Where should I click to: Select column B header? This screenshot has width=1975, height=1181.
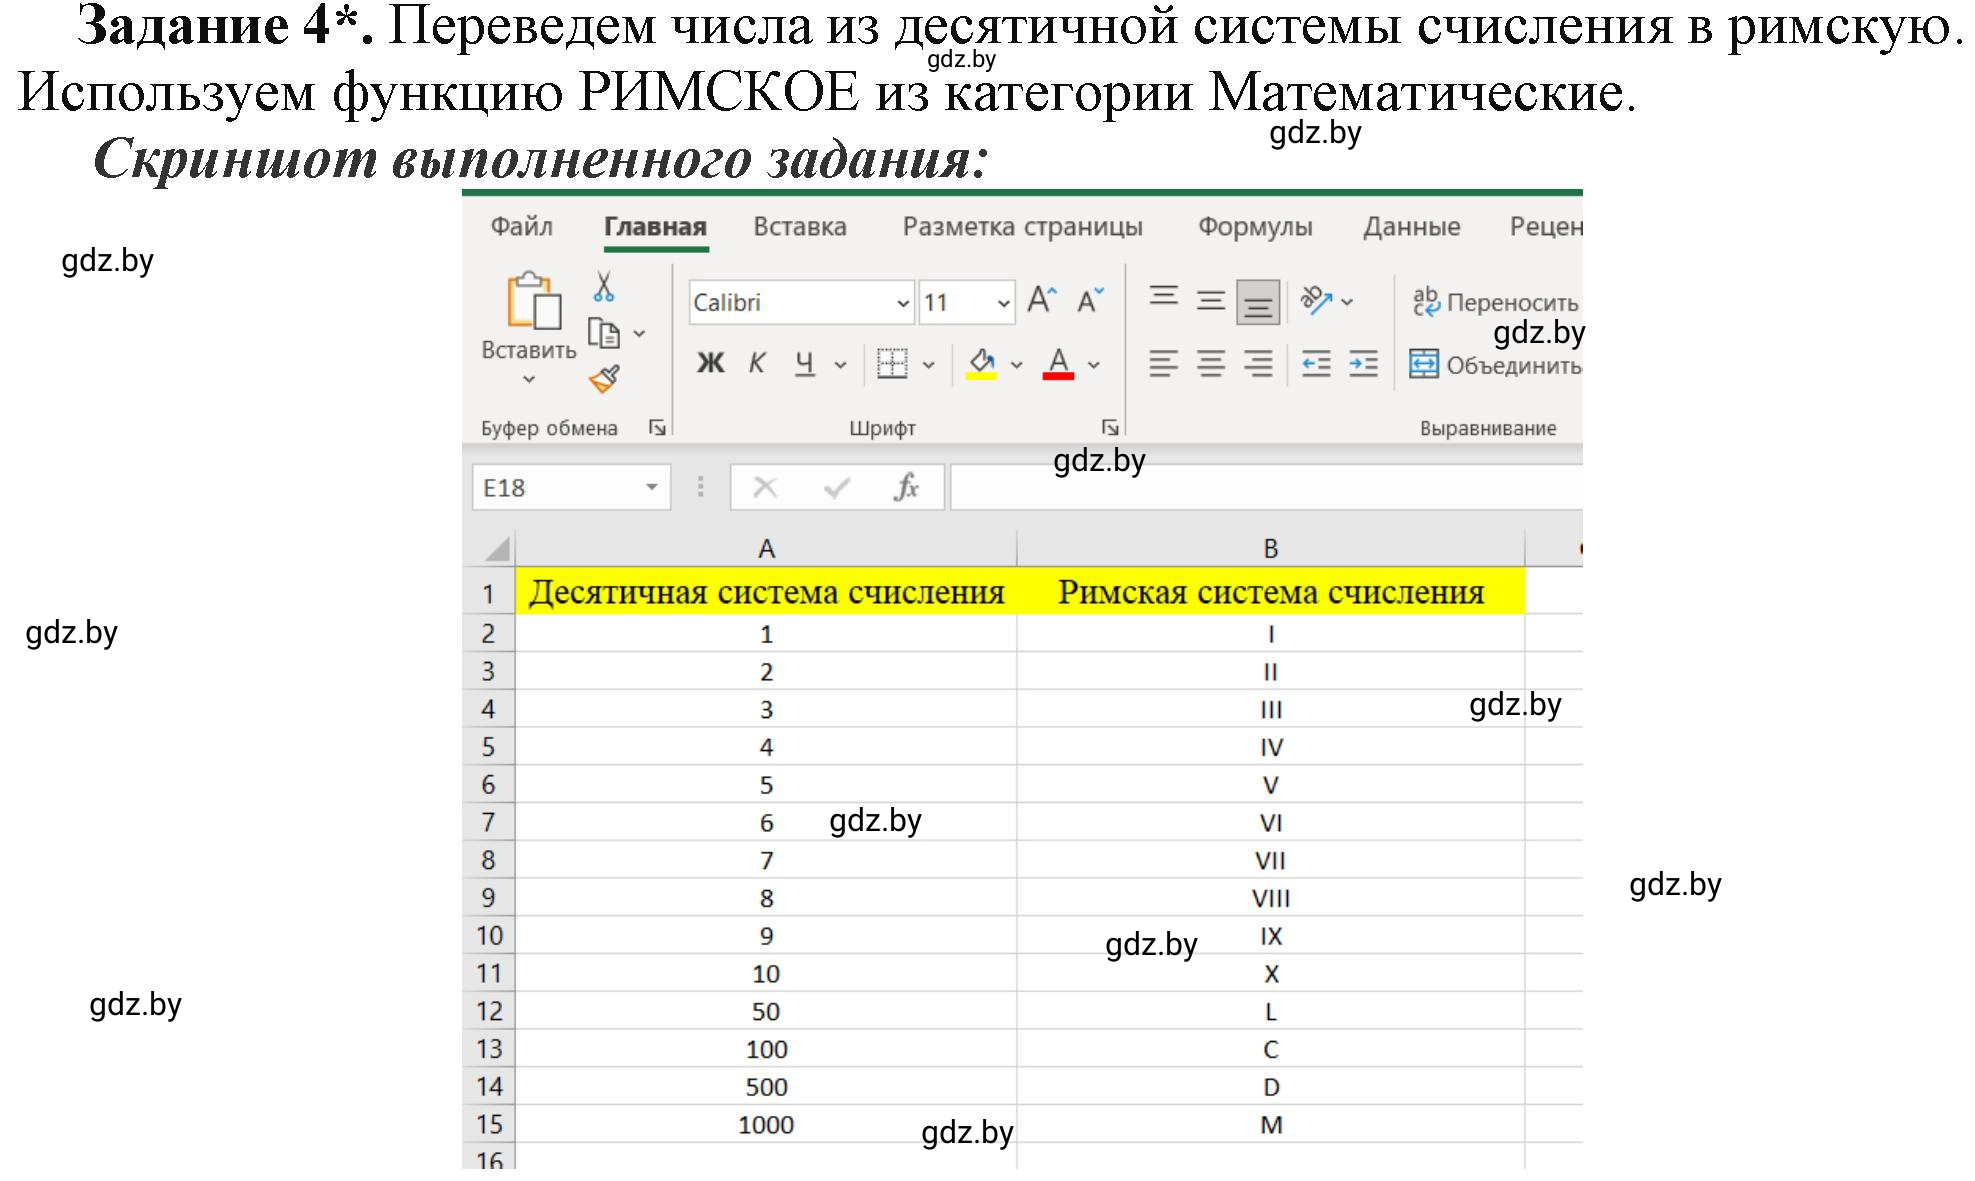1271,549
